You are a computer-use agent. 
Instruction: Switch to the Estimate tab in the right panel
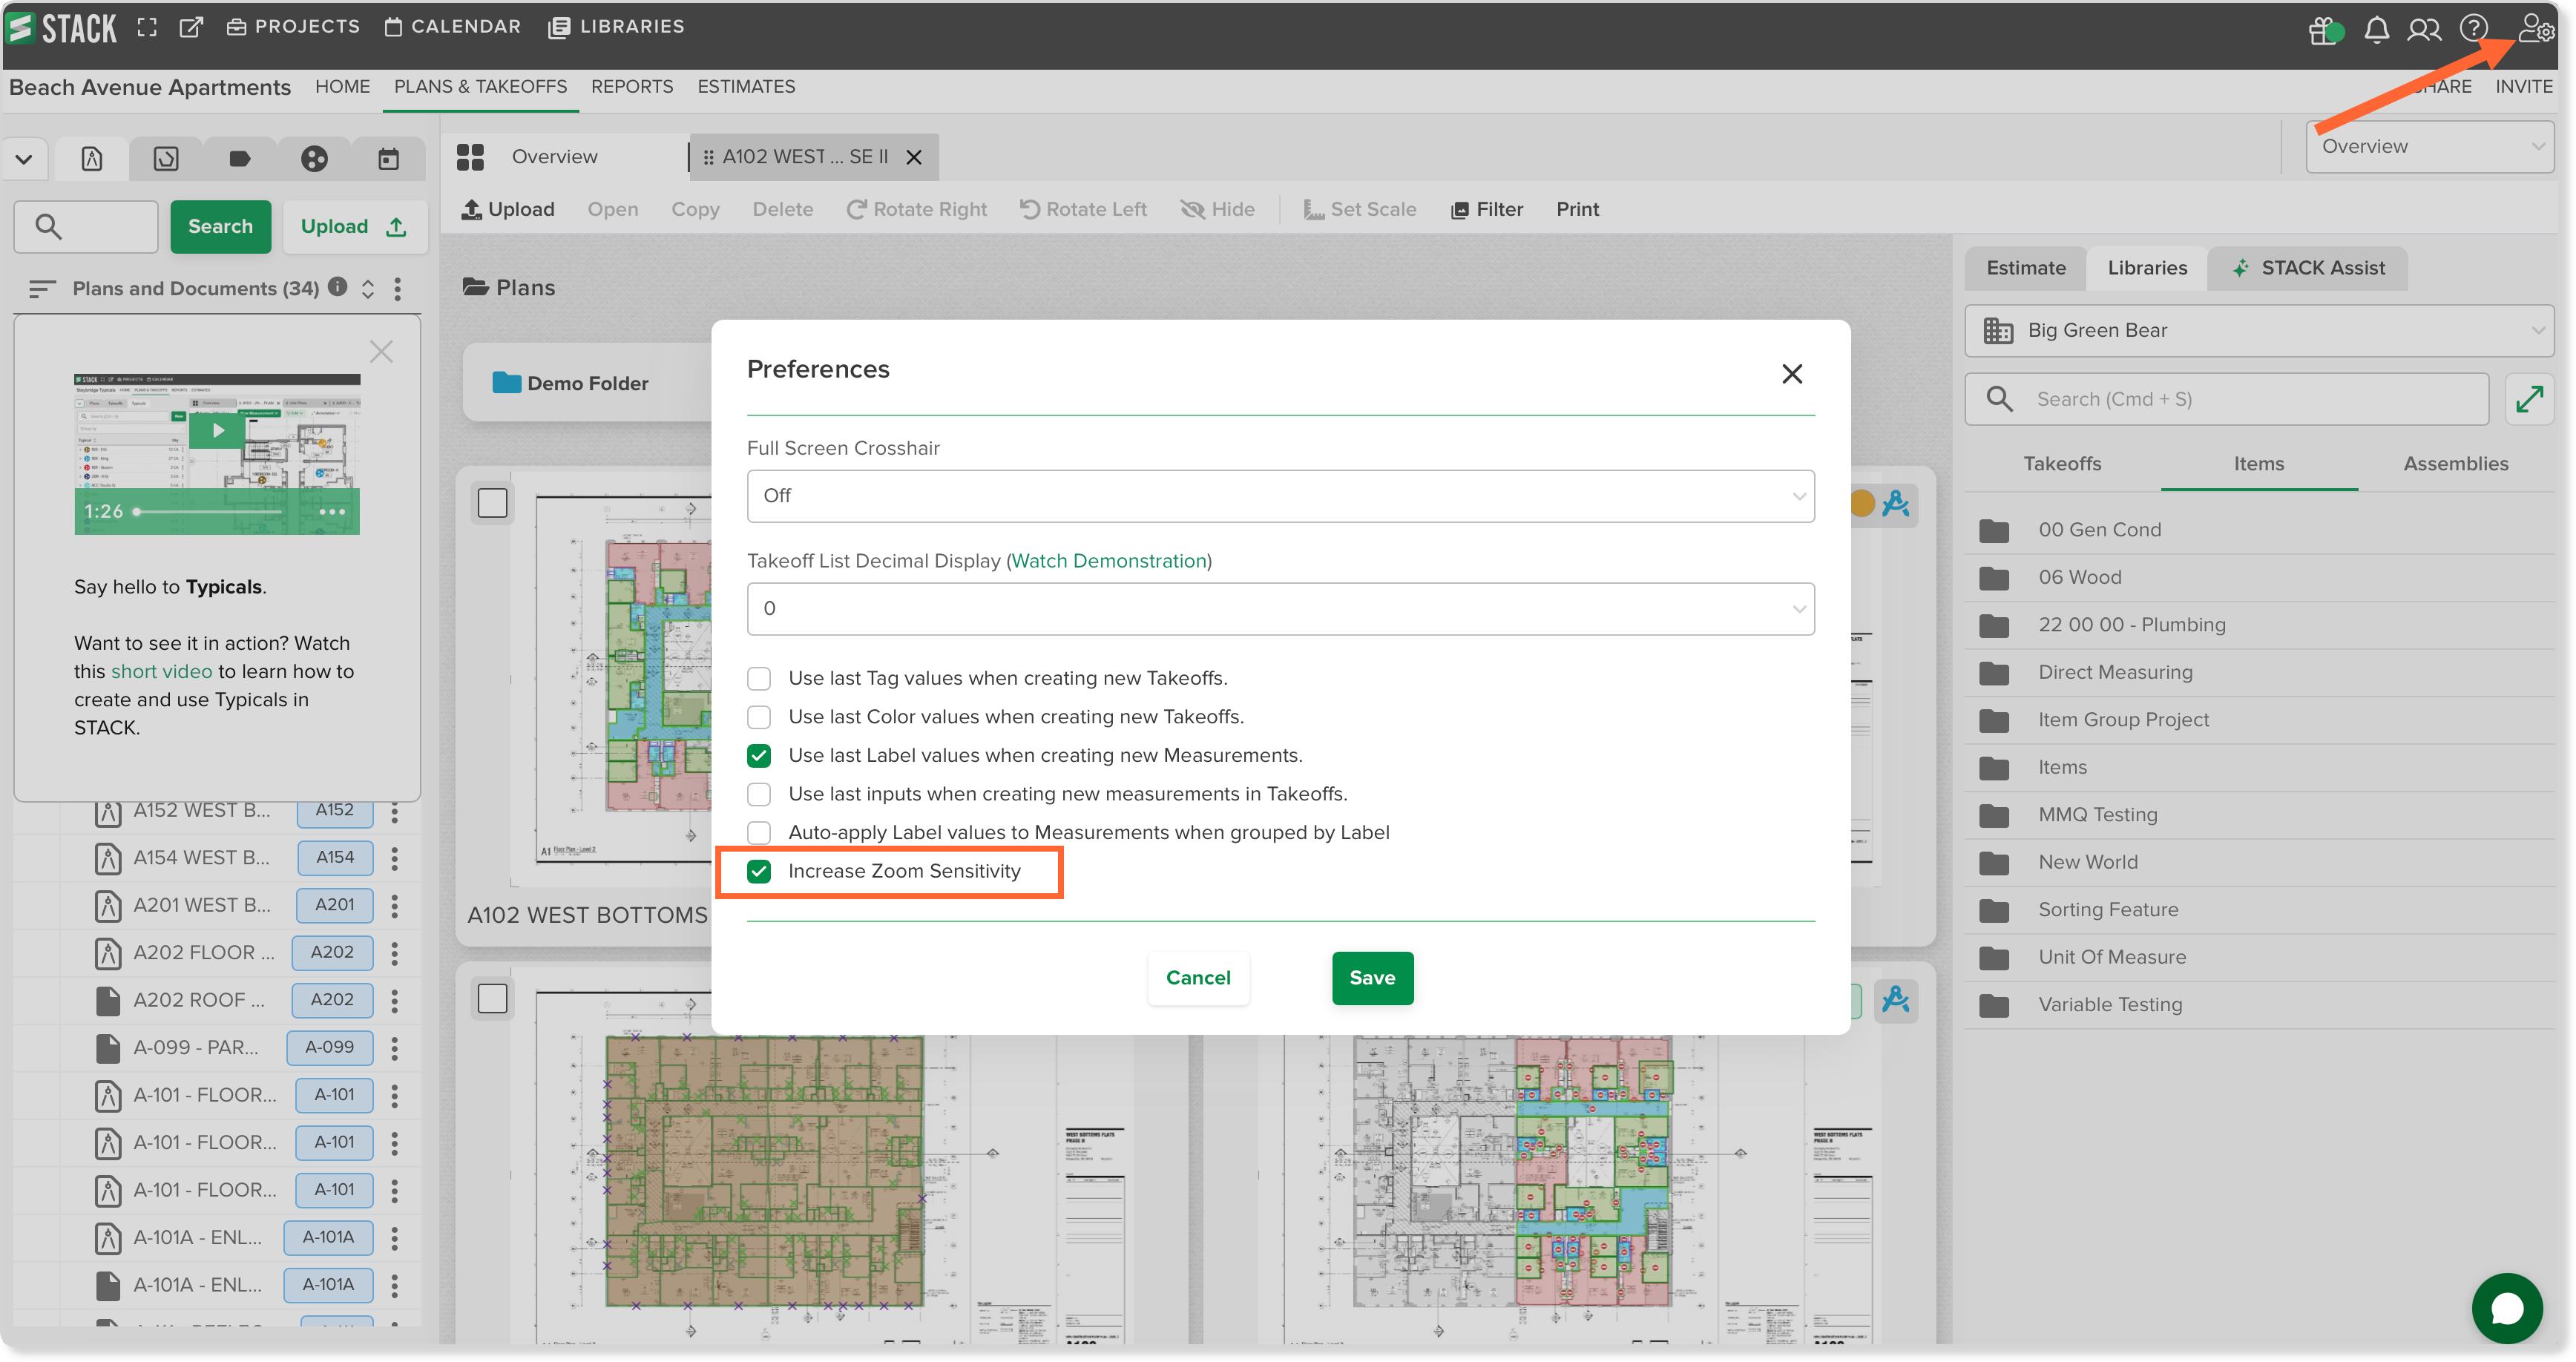[x=2026, y=268]
